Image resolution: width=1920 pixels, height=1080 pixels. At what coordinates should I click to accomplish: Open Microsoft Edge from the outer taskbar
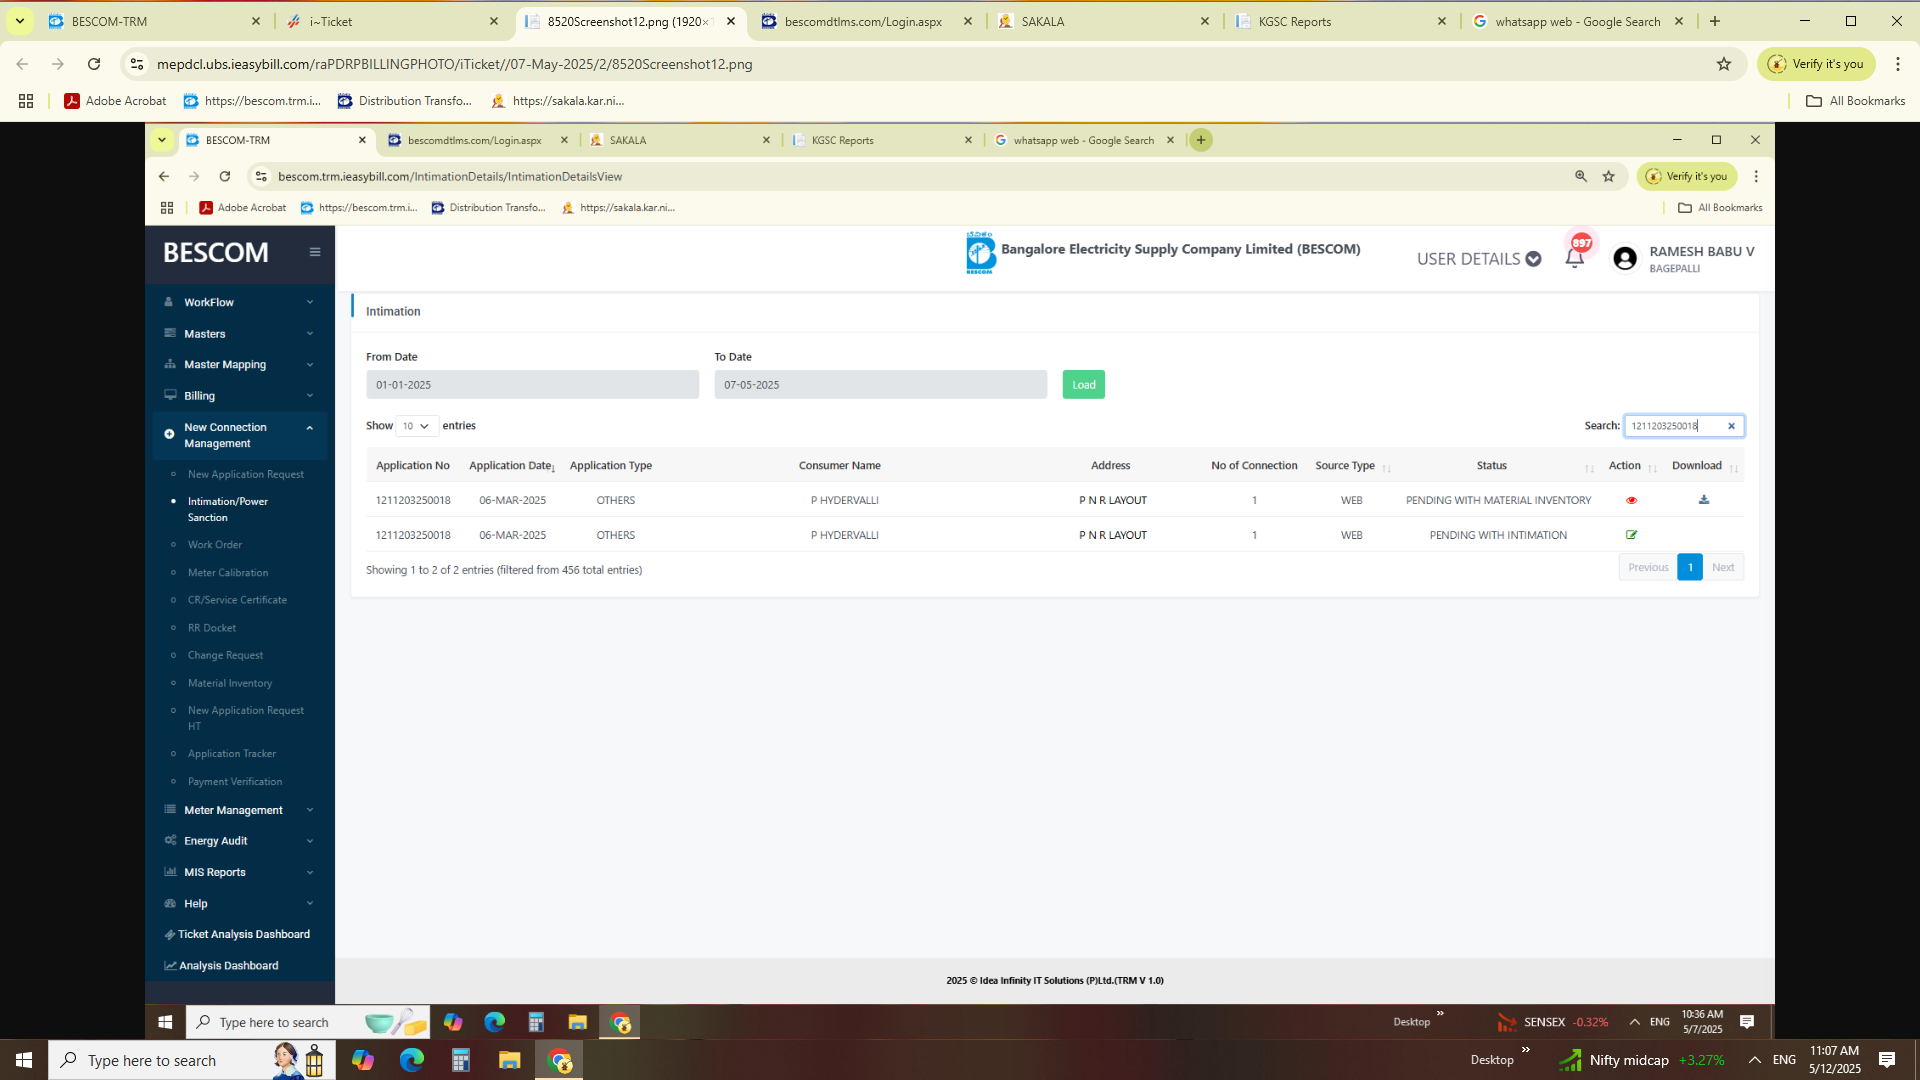coord(411,1060)
